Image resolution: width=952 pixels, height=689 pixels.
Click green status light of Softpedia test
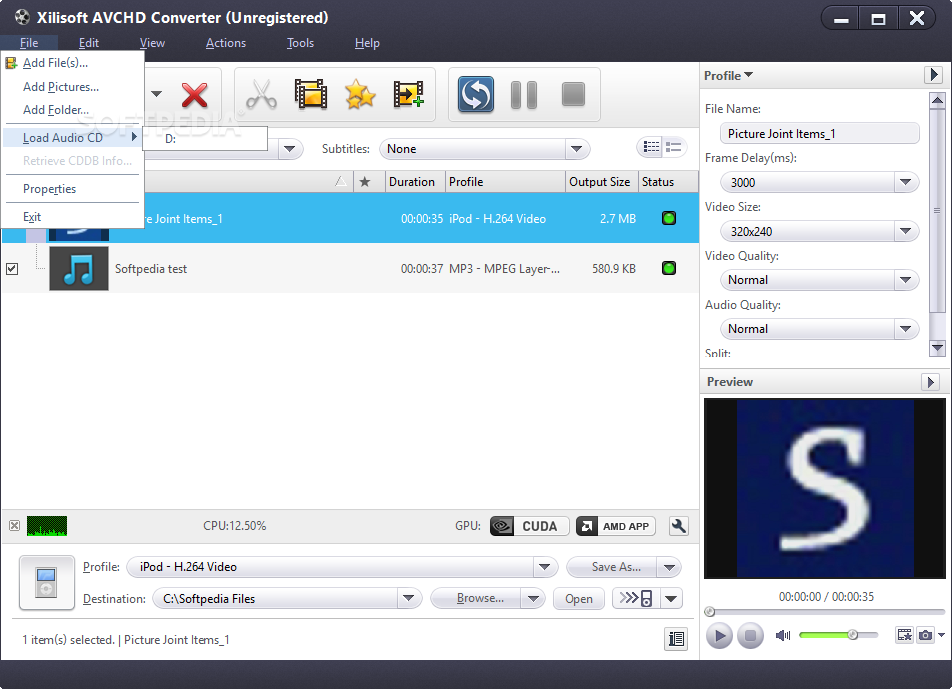(668, 268)
